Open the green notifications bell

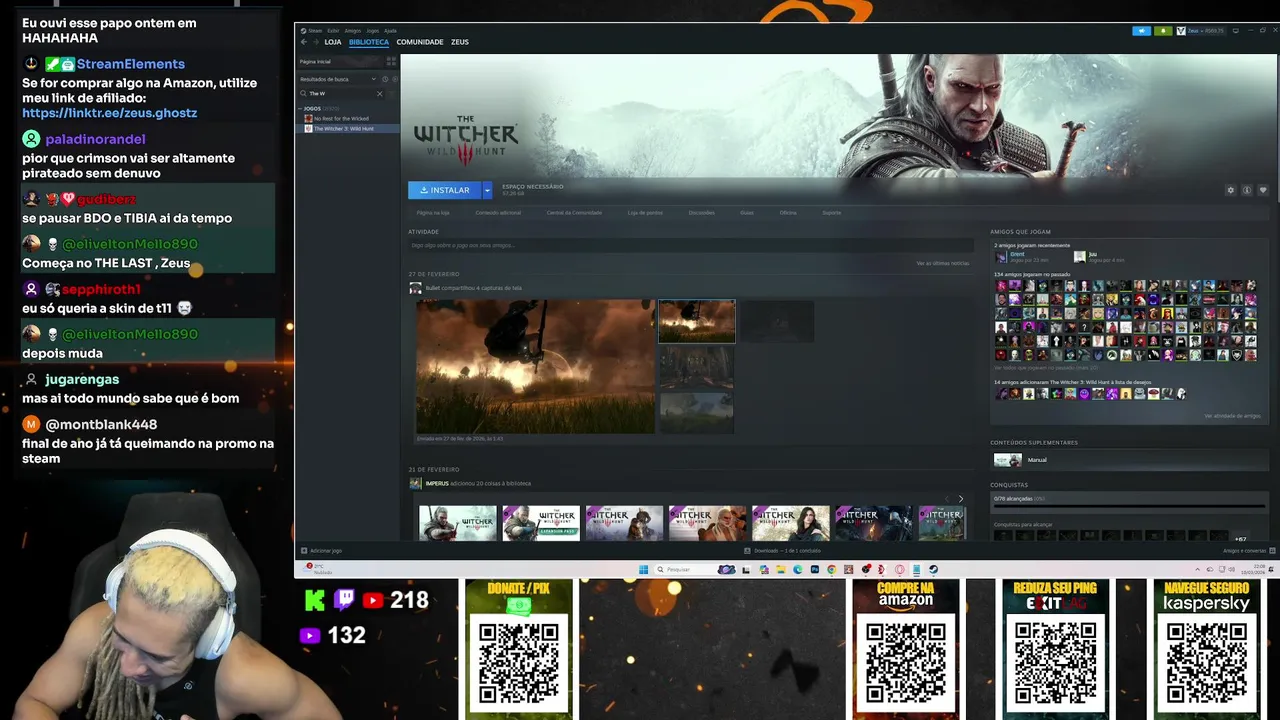pyautogui.click(x=1163, y=31)
